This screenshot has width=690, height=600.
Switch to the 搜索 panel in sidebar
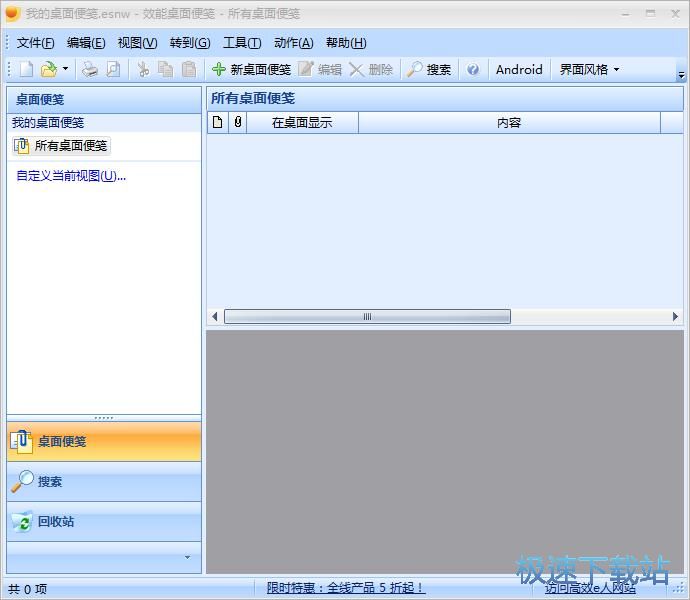coord(49,481)
